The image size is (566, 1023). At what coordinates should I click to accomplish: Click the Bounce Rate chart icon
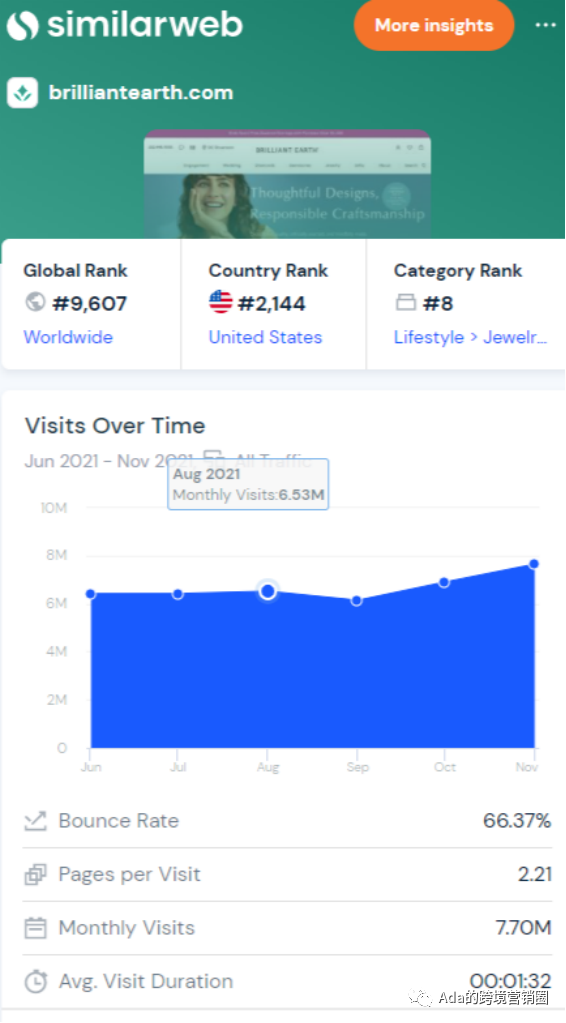(x=35, y=821)
